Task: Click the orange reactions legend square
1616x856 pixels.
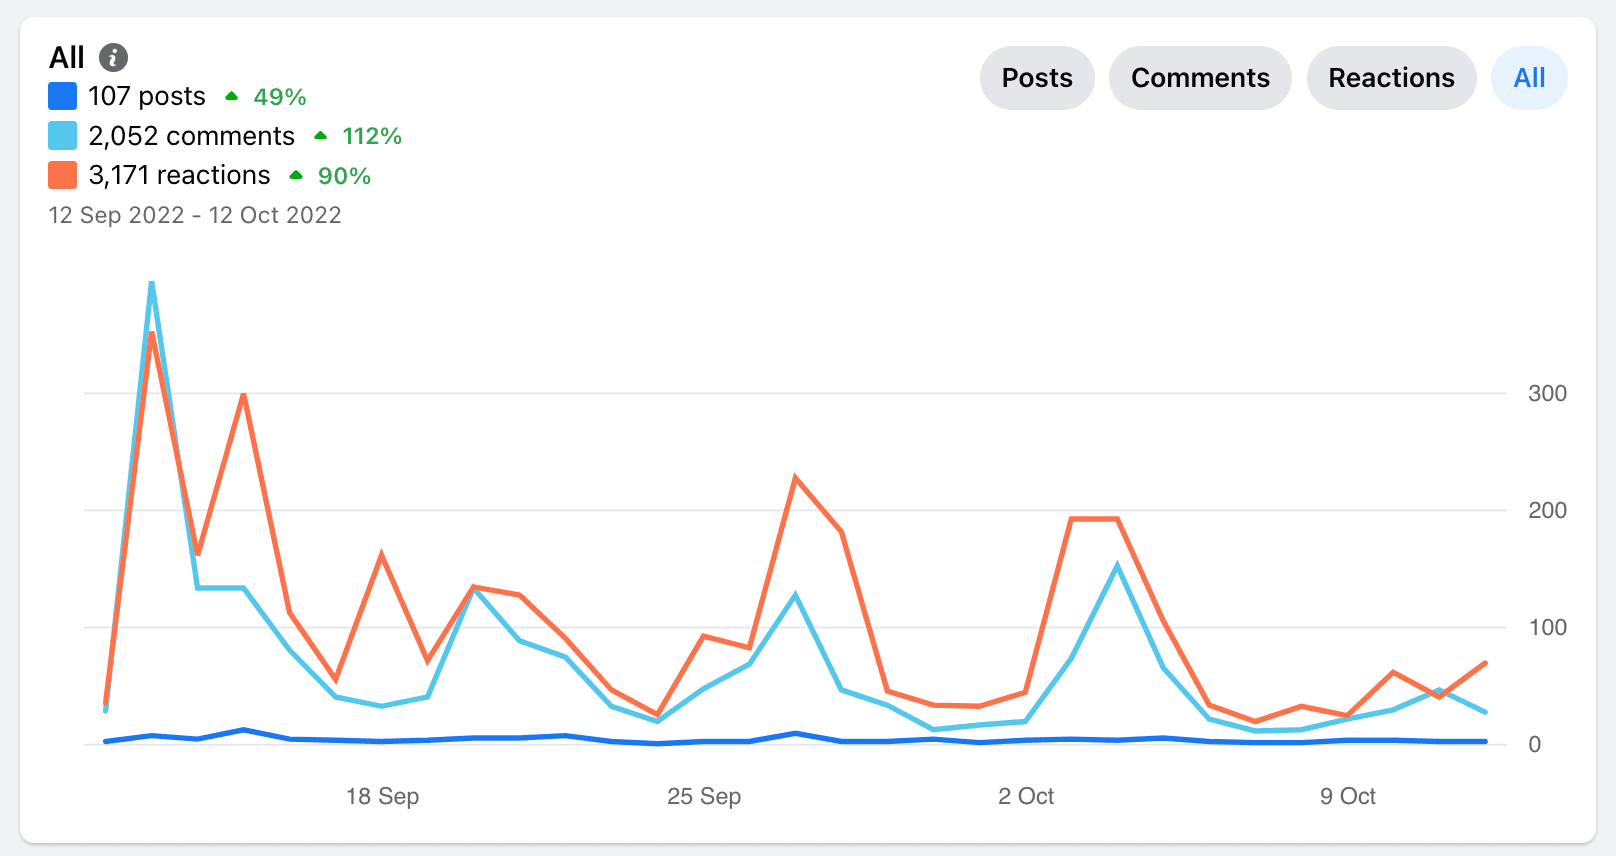Action: pos(63,176)
